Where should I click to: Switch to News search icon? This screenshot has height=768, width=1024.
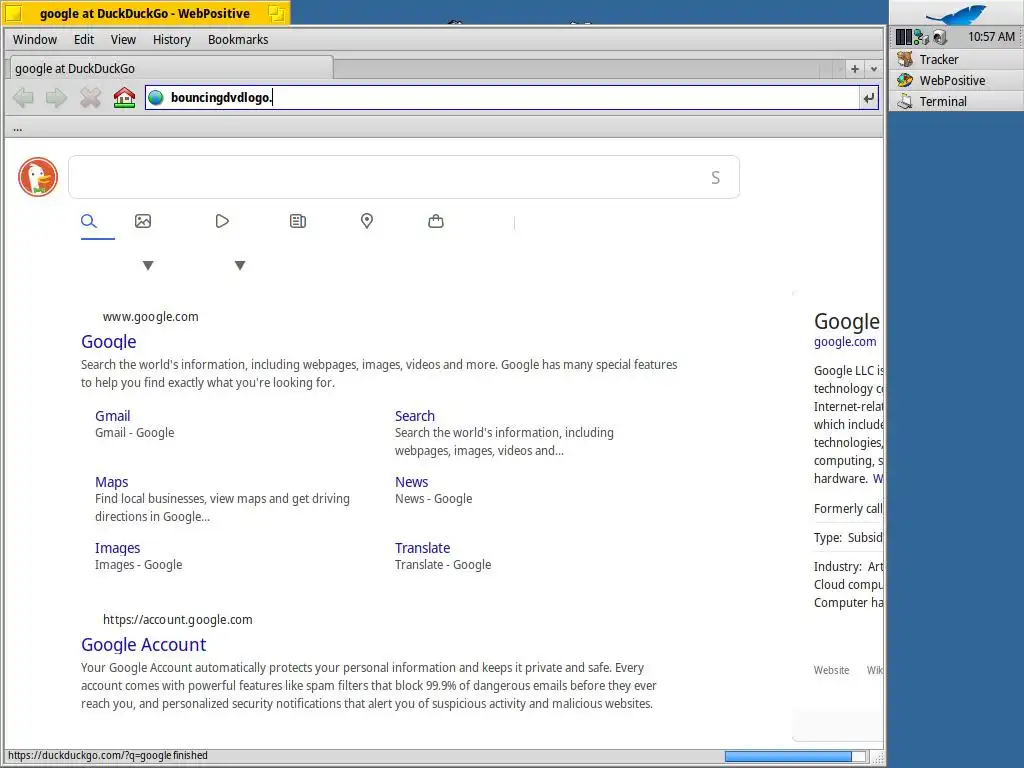[298, 221]
